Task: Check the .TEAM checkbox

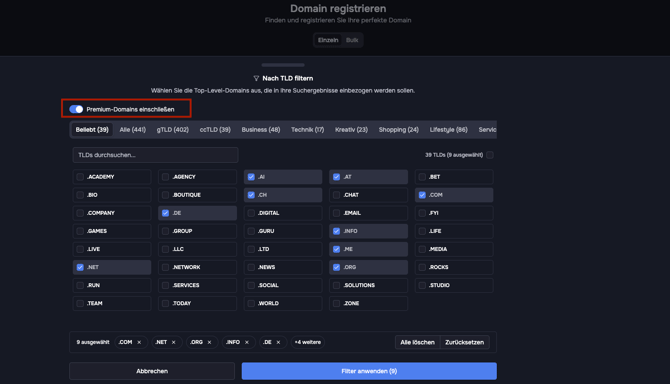Action: pyautogui.click(x=80, y=303)
